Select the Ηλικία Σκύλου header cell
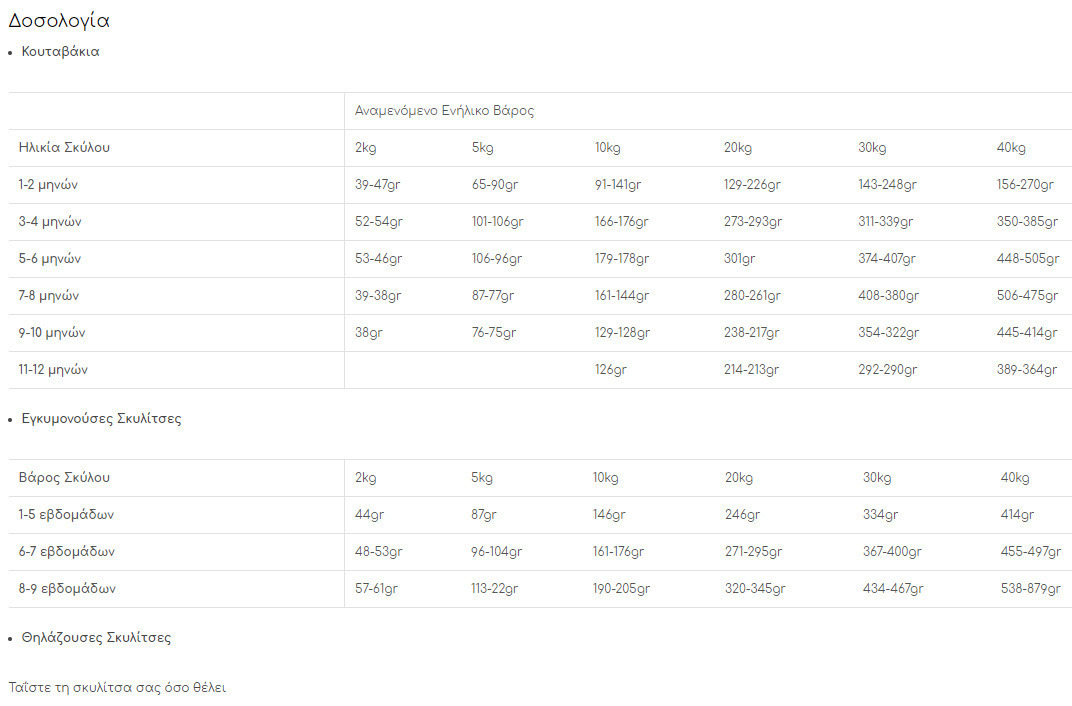This screenshot has width=1072, height=706. click(x=64, y=148)
